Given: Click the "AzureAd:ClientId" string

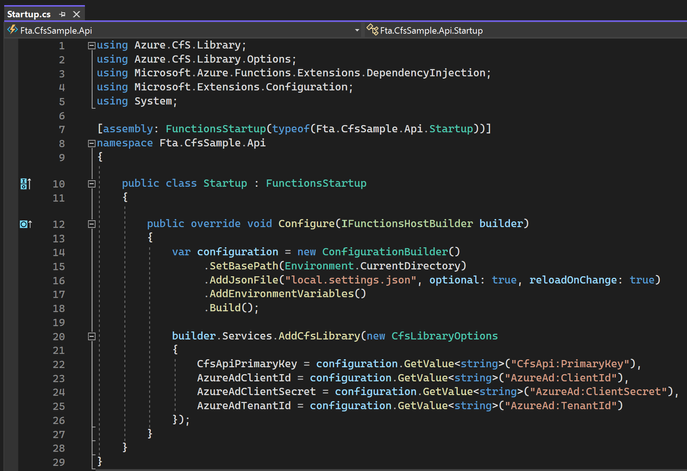Looking at the screenshot, I should pyautogui.click(x=560, y=378).
